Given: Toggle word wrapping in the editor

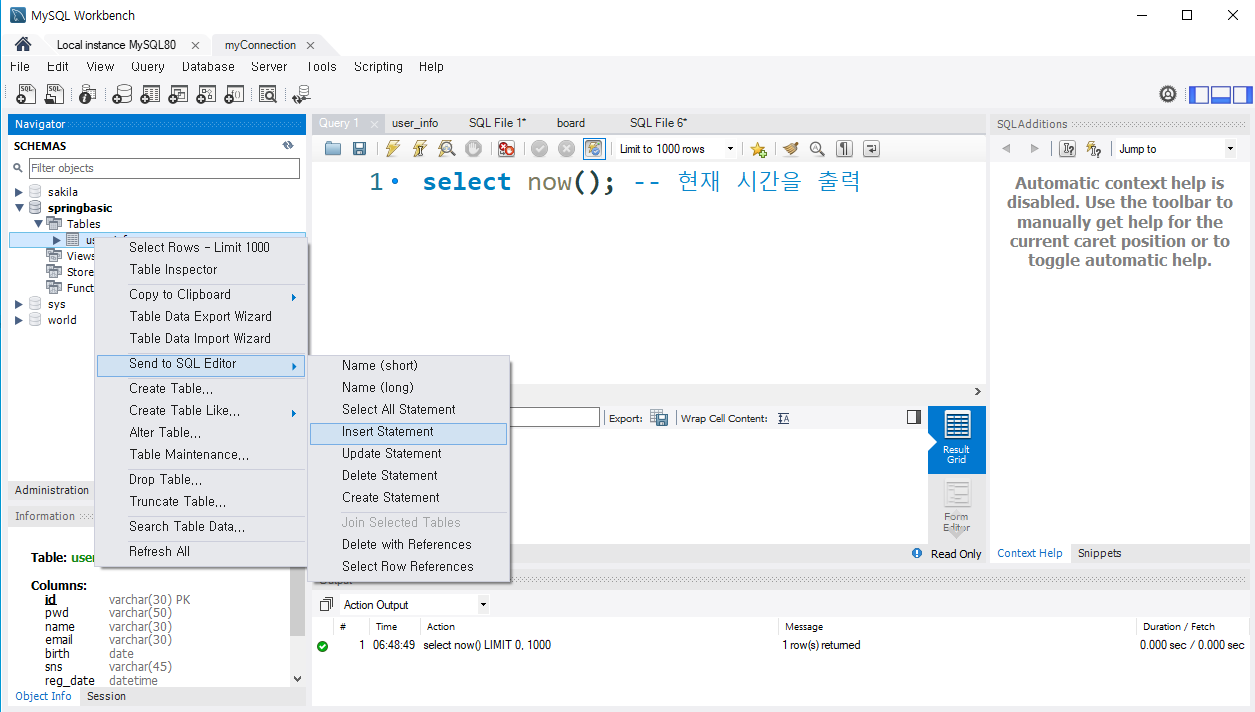Looking at the screenshot, I should [871, 148].
